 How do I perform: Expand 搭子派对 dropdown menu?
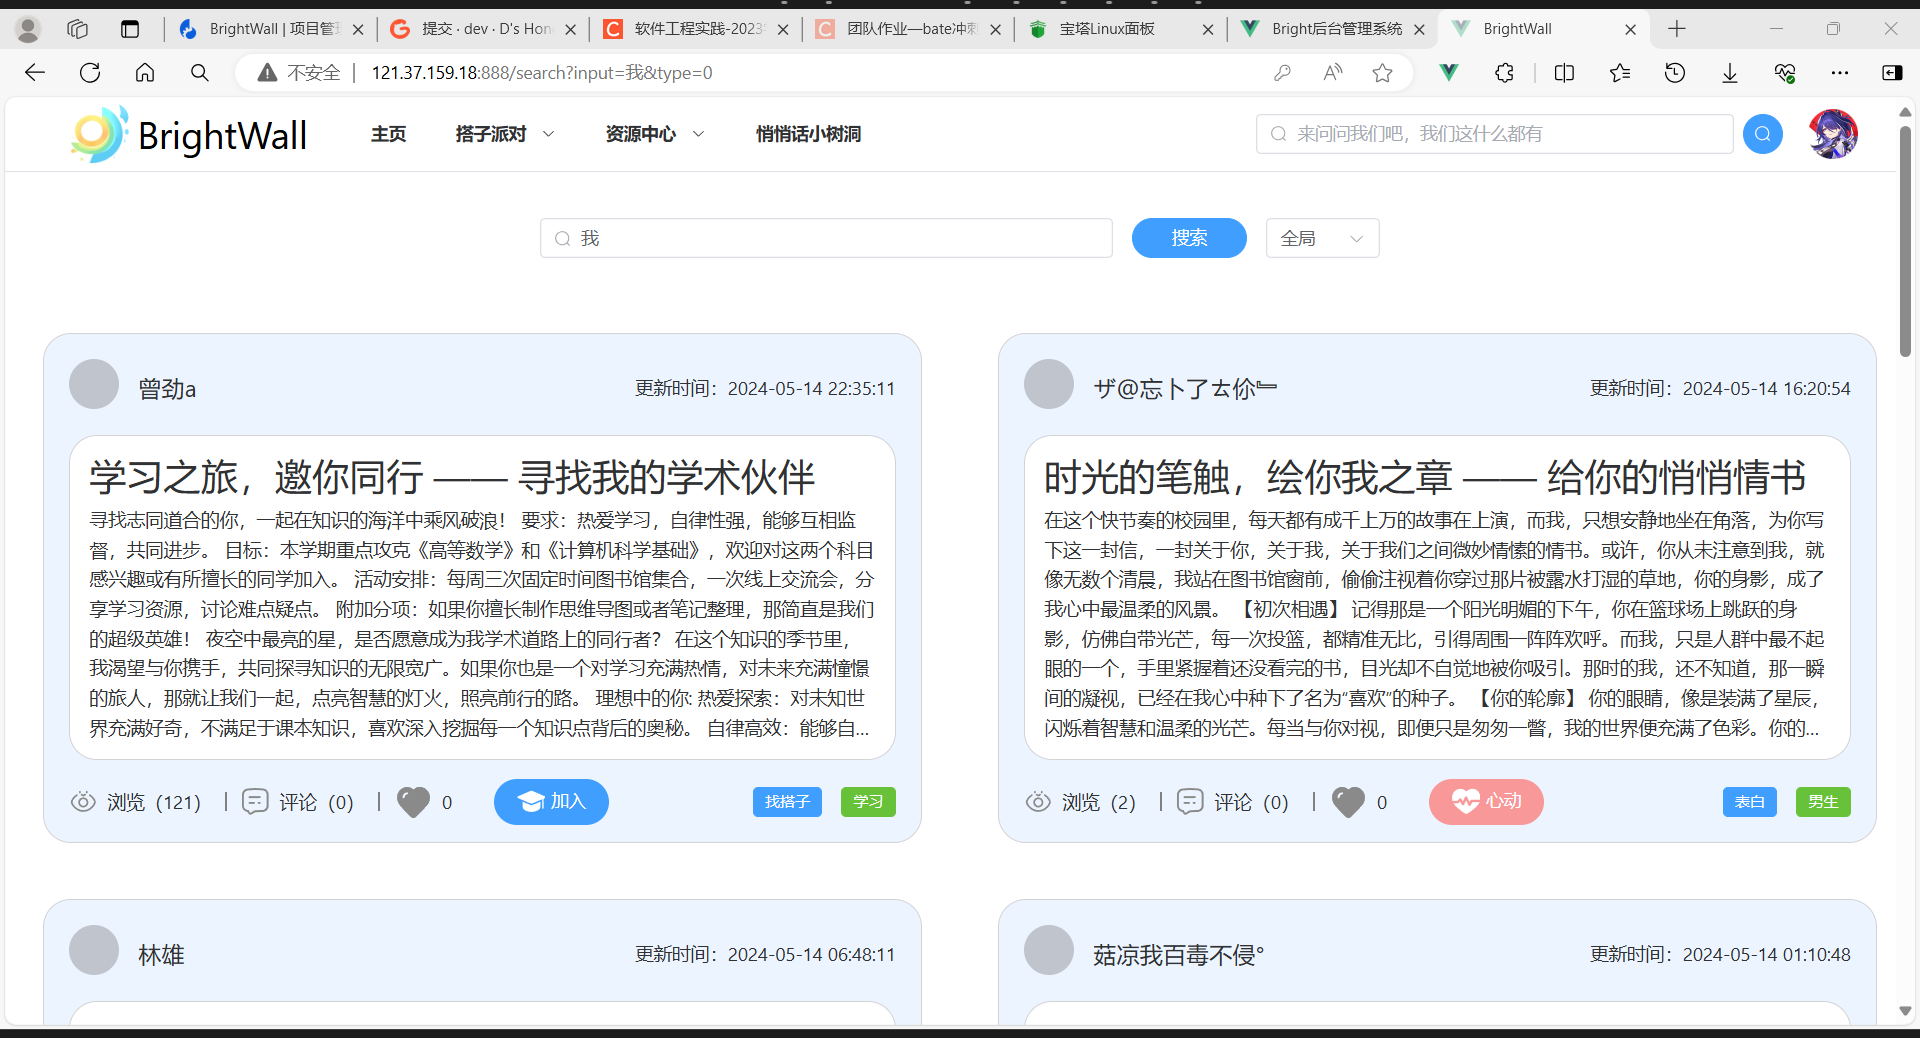(504, 134)
